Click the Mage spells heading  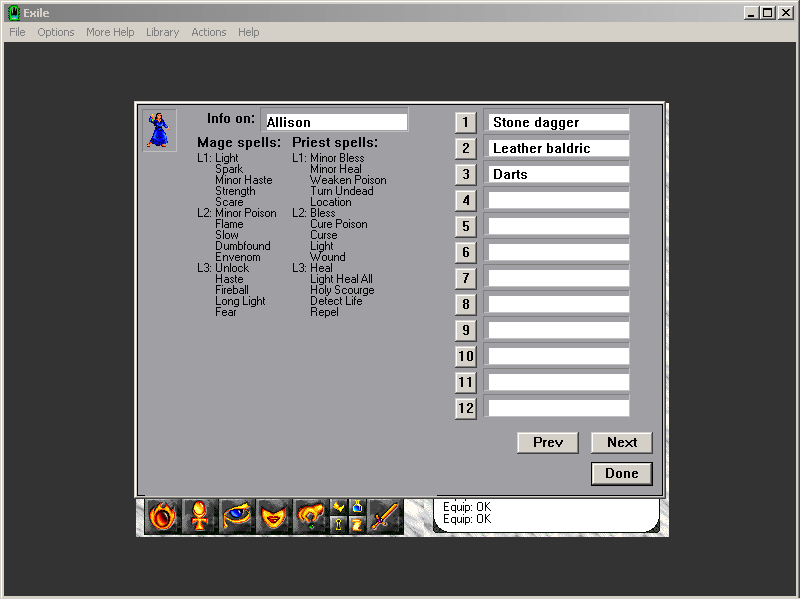(x=239, y=142)
